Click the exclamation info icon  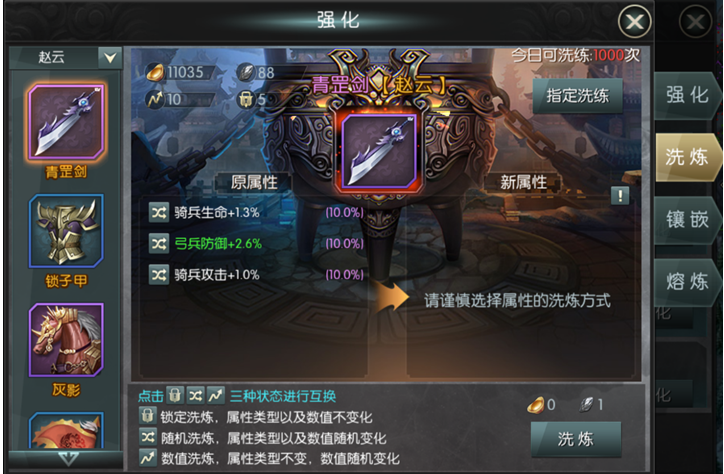tap(620, 196)
